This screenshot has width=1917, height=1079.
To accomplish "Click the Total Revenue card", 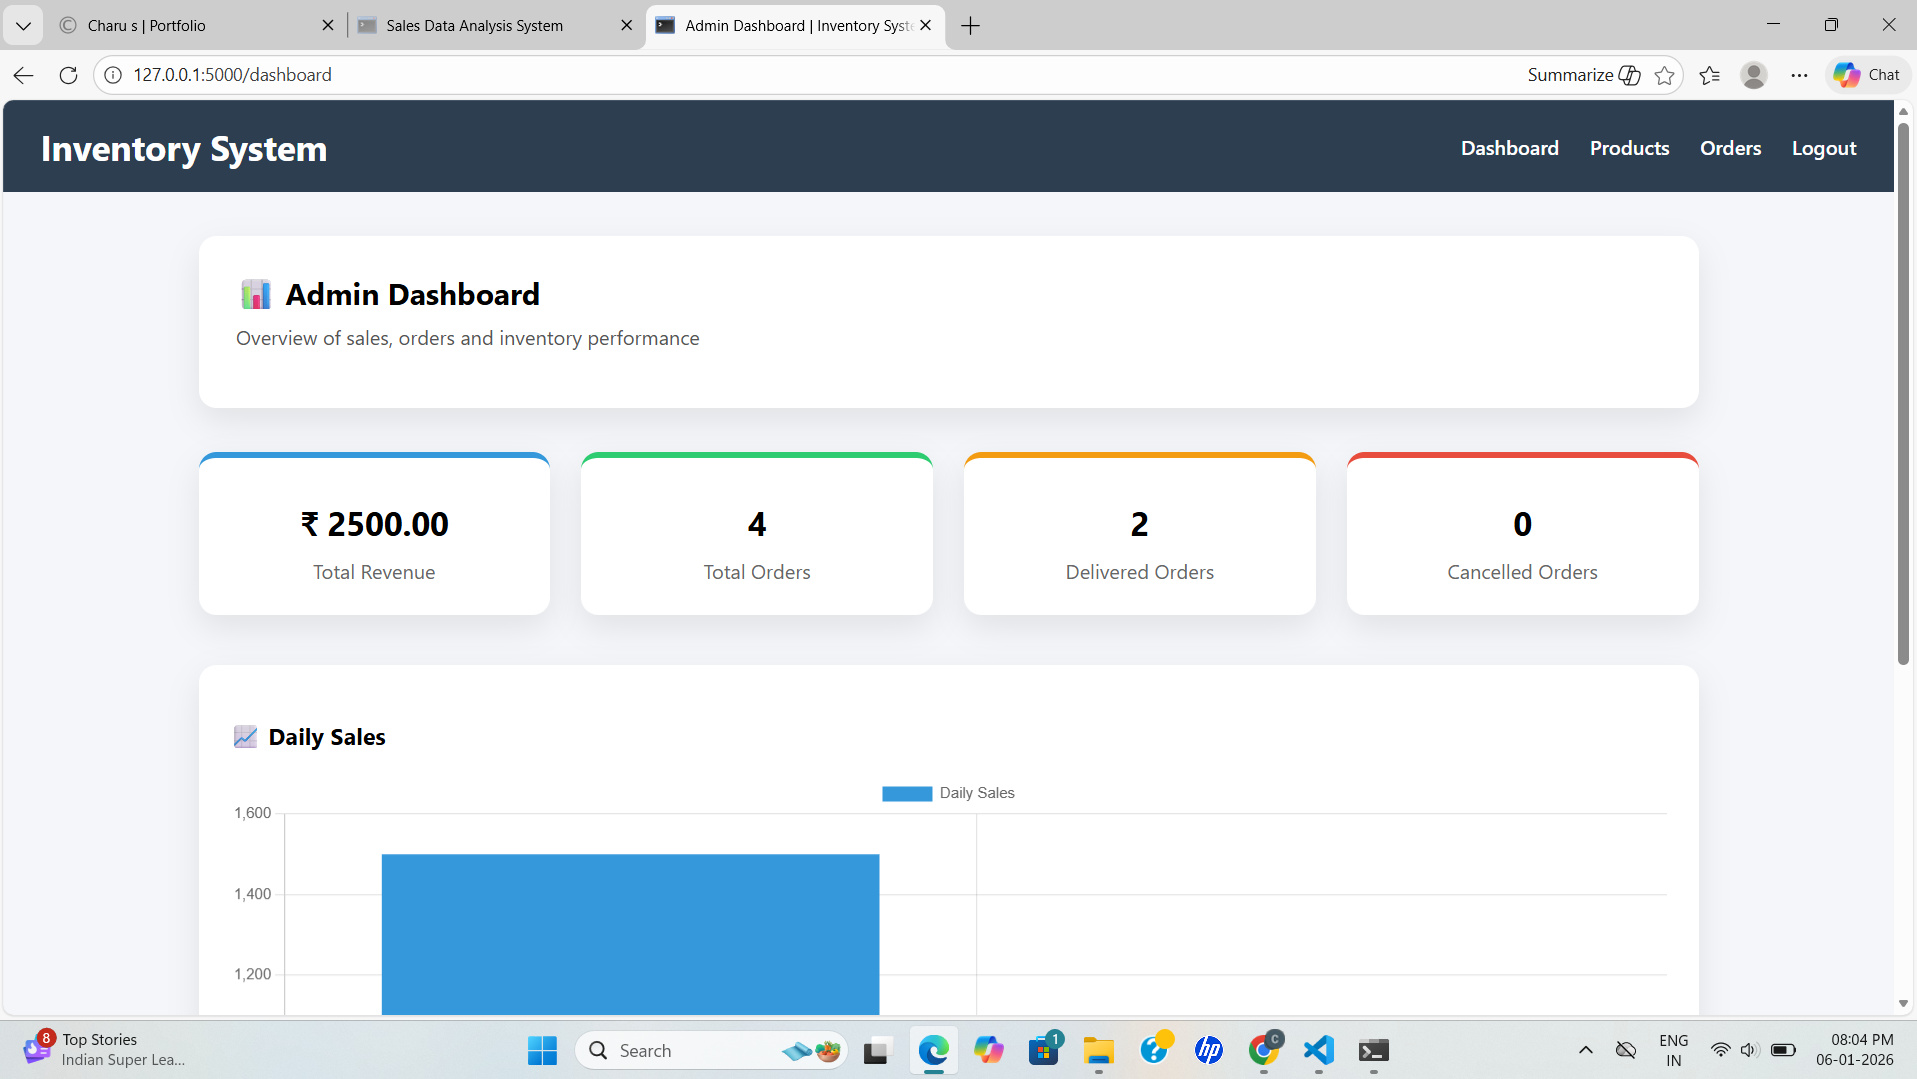I will click(x=374, y=534).
